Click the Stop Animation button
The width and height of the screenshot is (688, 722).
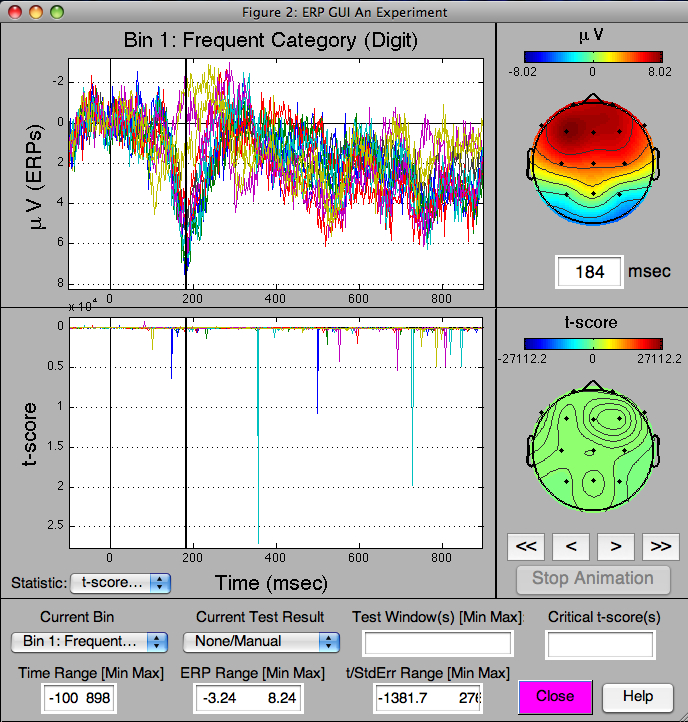(x=592, y=578)
